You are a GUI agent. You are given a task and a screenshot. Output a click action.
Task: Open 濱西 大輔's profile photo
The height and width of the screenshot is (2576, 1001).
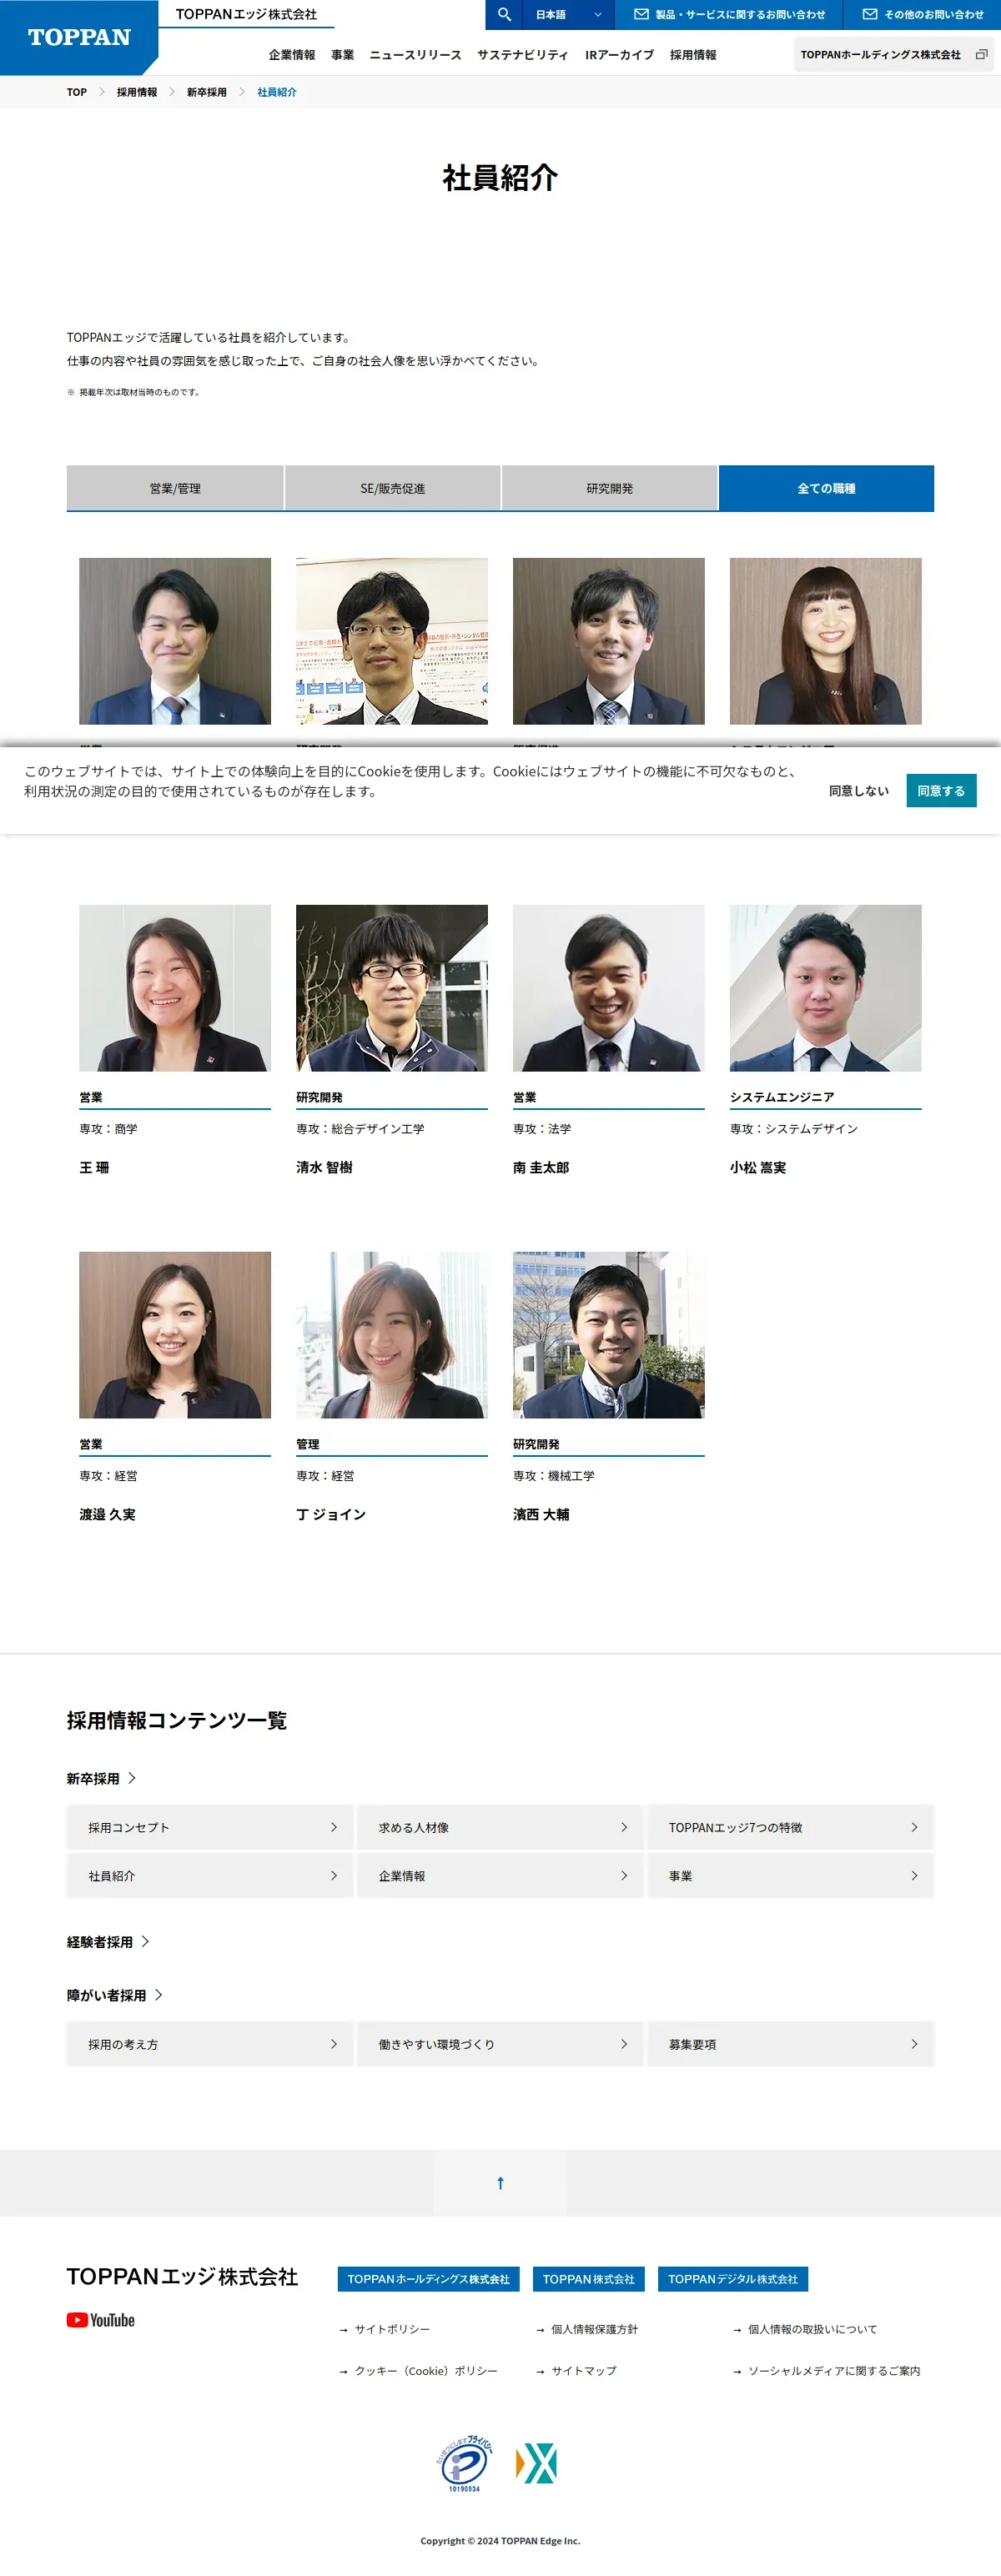click(x=609, y=1335)
